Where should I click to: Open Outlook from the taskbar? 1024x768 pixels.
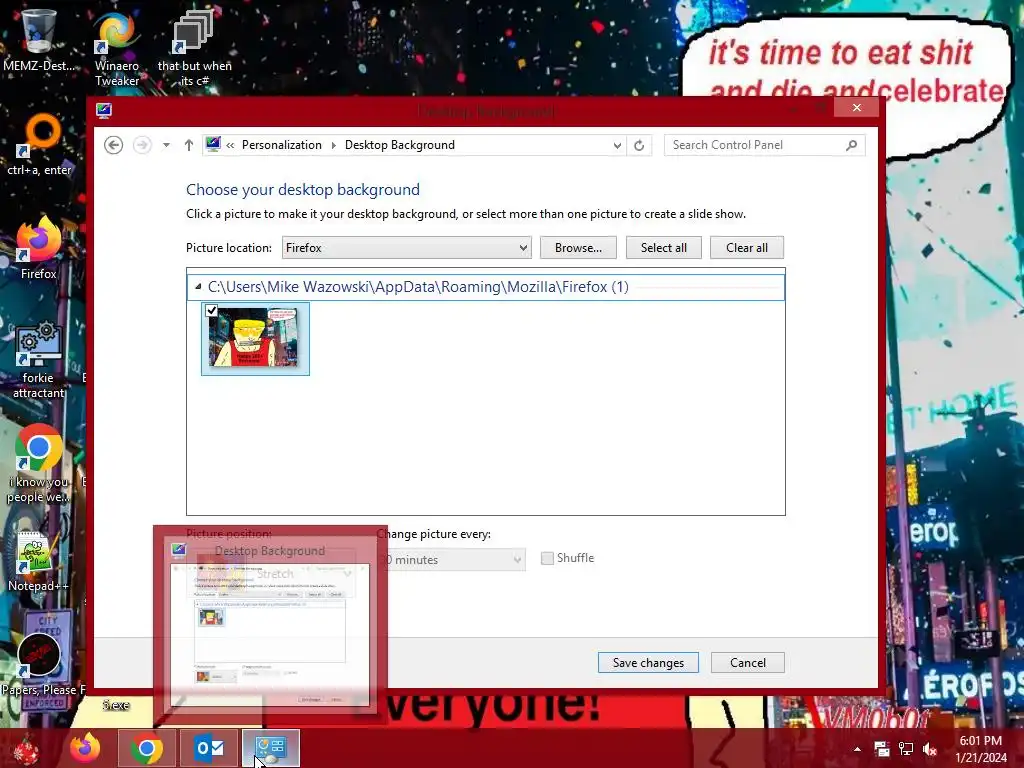coord(209,748)
